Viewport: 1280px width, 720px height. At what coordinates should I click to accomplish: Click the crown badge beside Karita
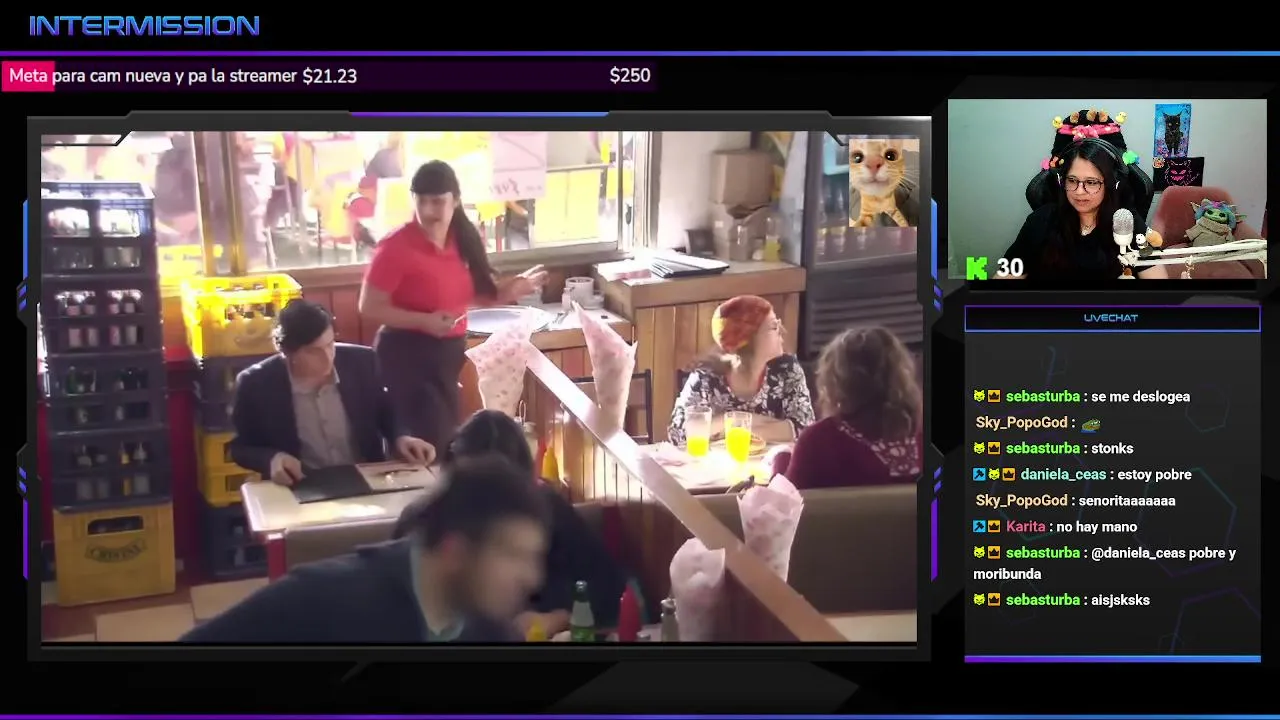[994, 527]
